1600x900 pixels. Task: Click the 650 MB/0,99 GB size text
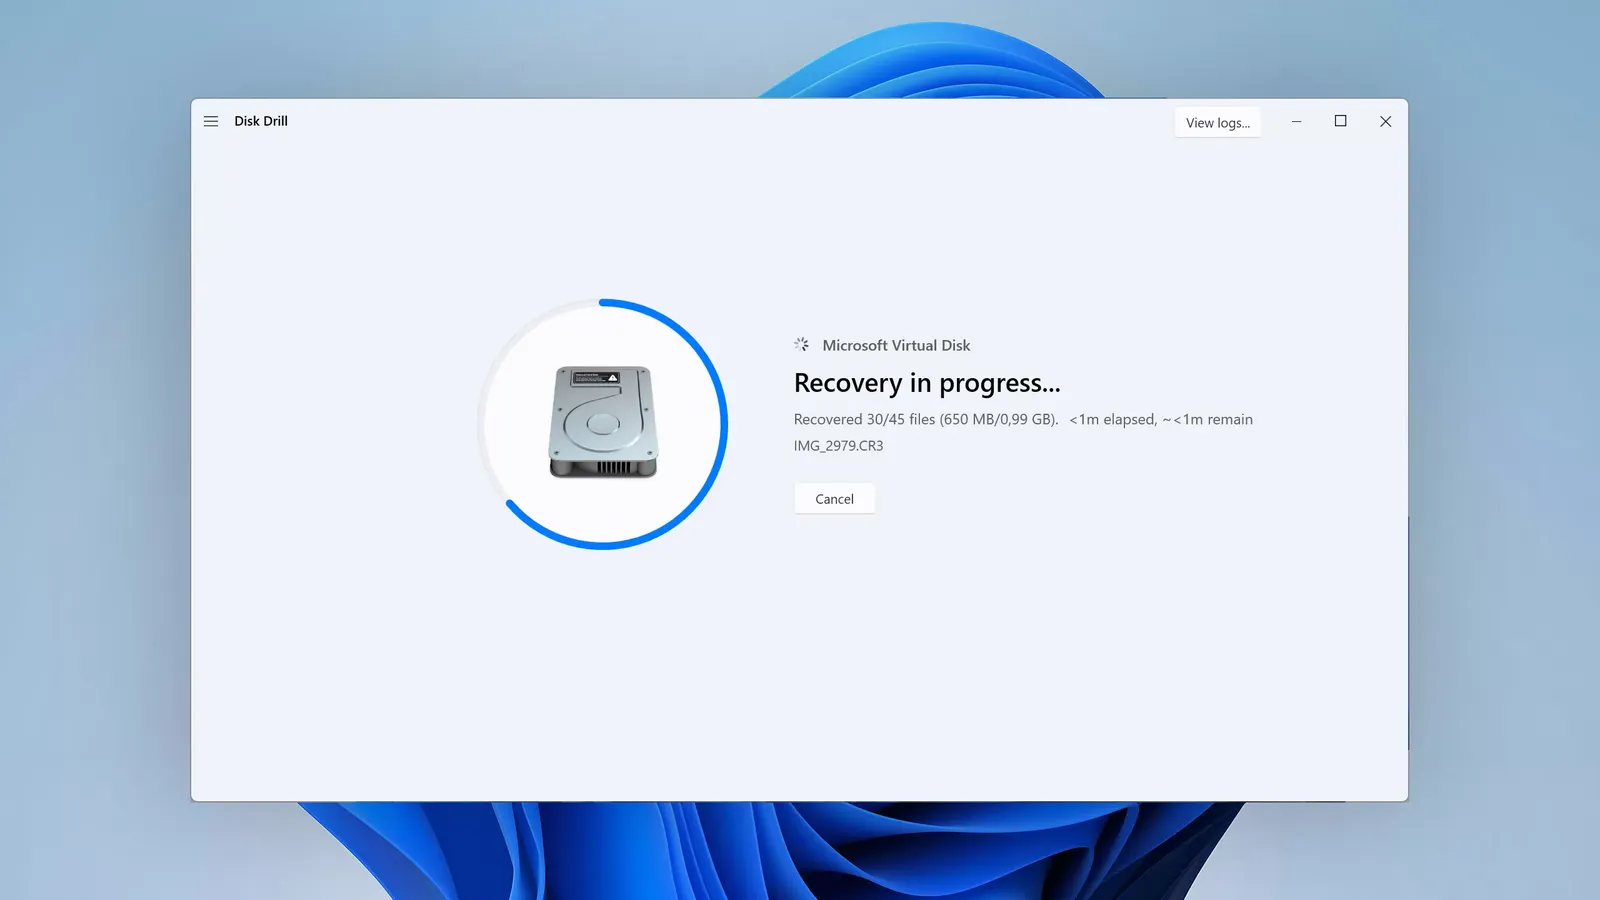pos(998,420)
